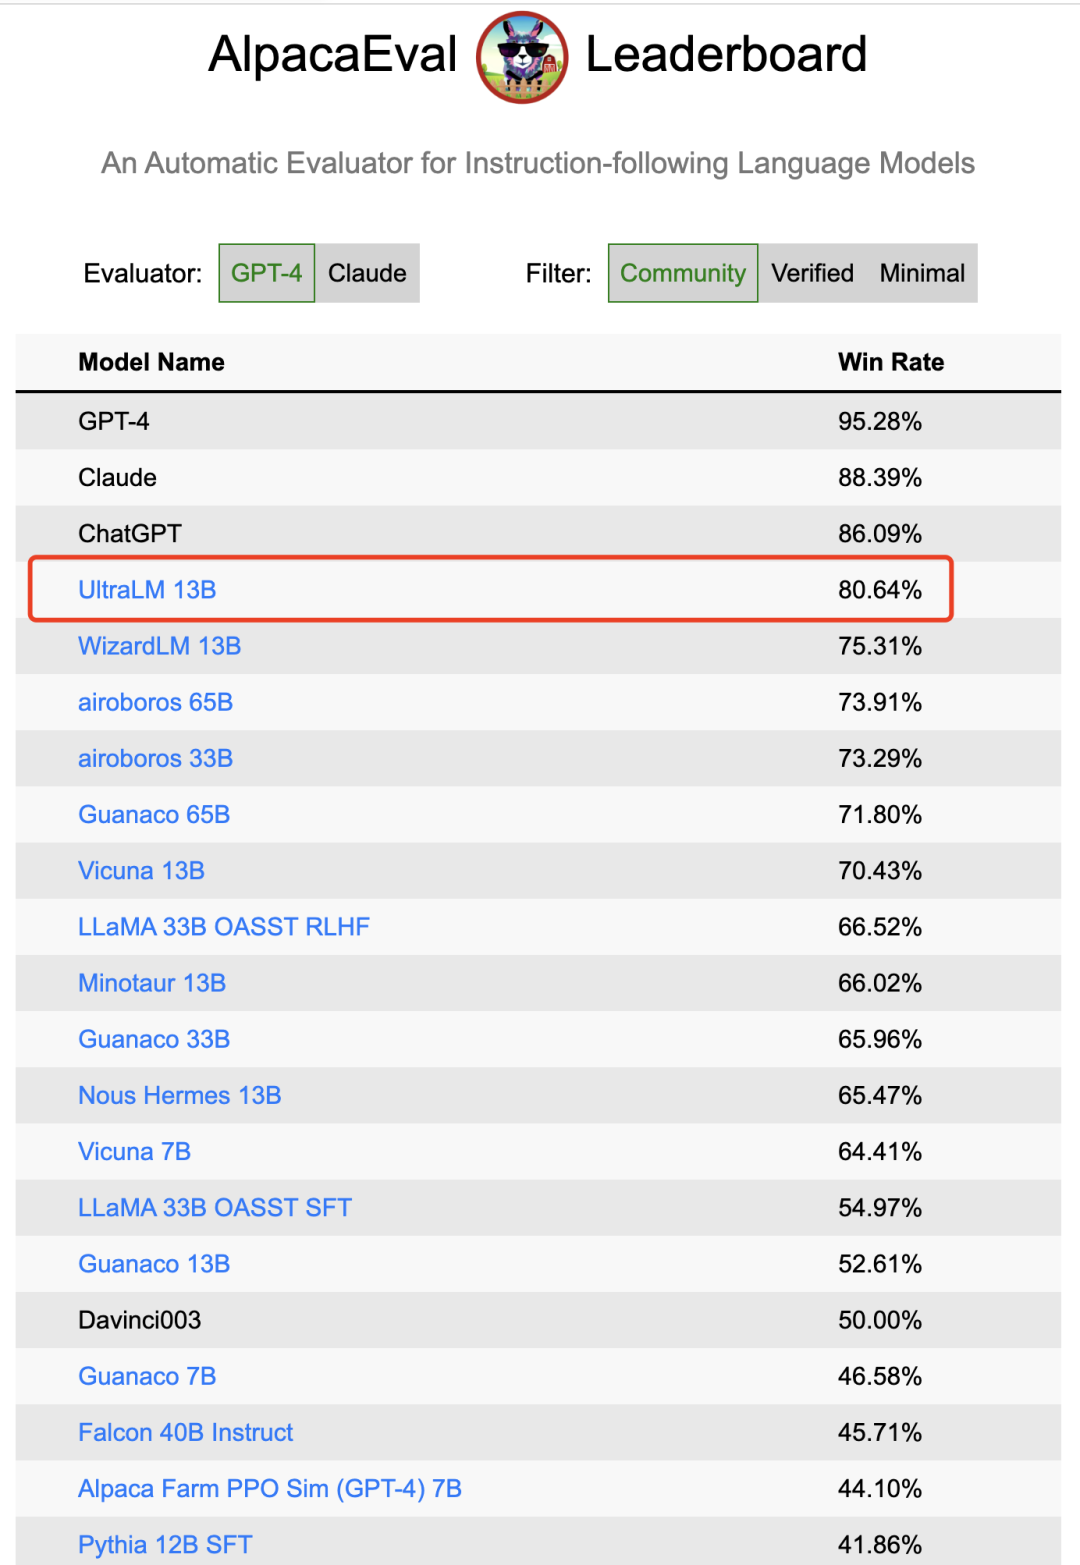Click the 95.28% win rate value
The height and width of the screenshot is (1565, 1080).
tap(880, 421)
